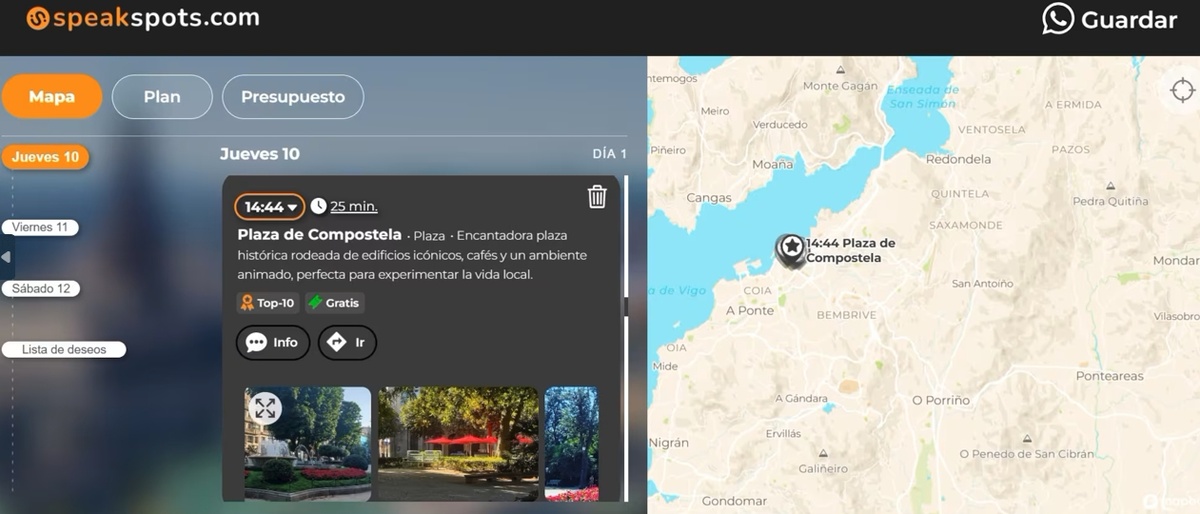Click Cangas on the map
The width and height of the screenshot is (1200, 514).
pos(709,198)
